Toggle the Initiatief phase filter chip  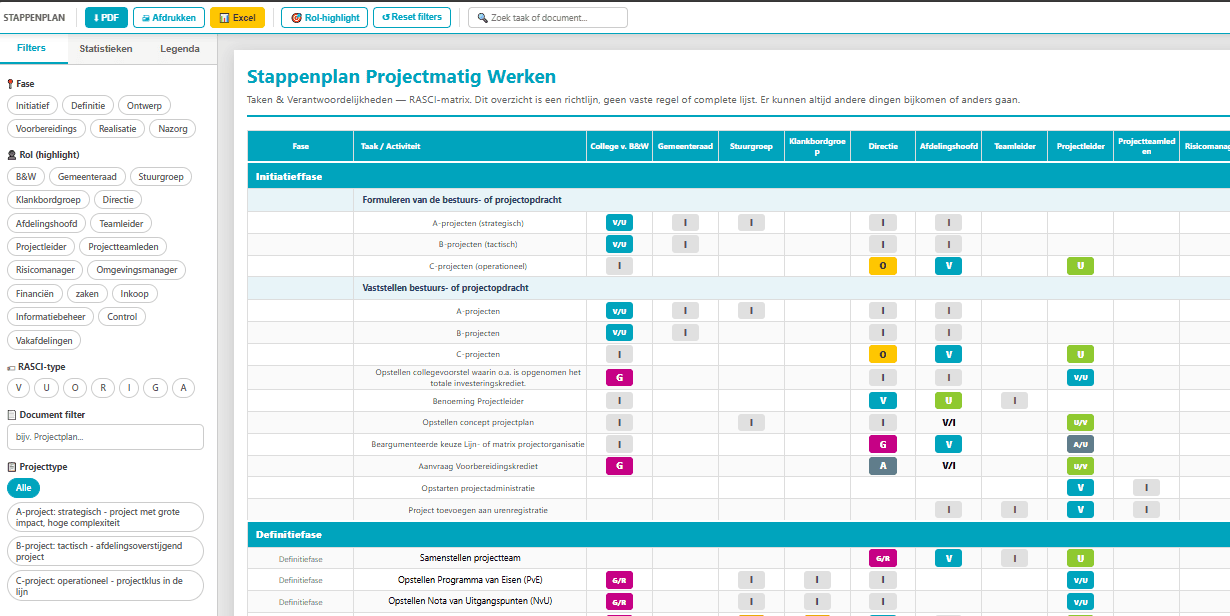point(33,105)
